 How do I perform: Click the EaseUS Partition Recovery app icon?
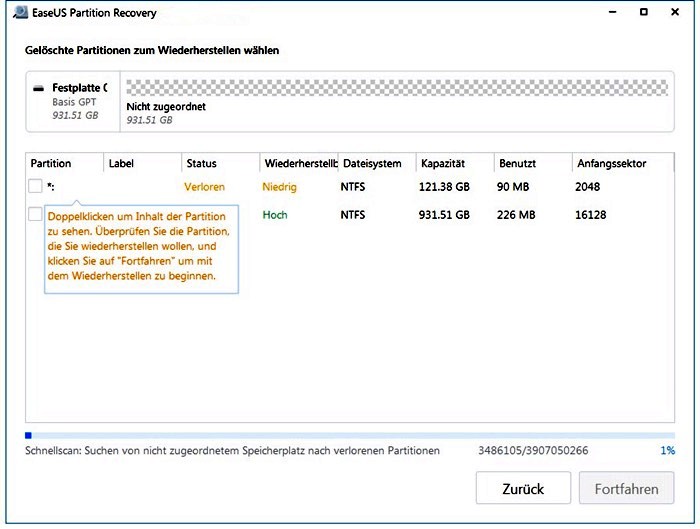pos(21,12)
